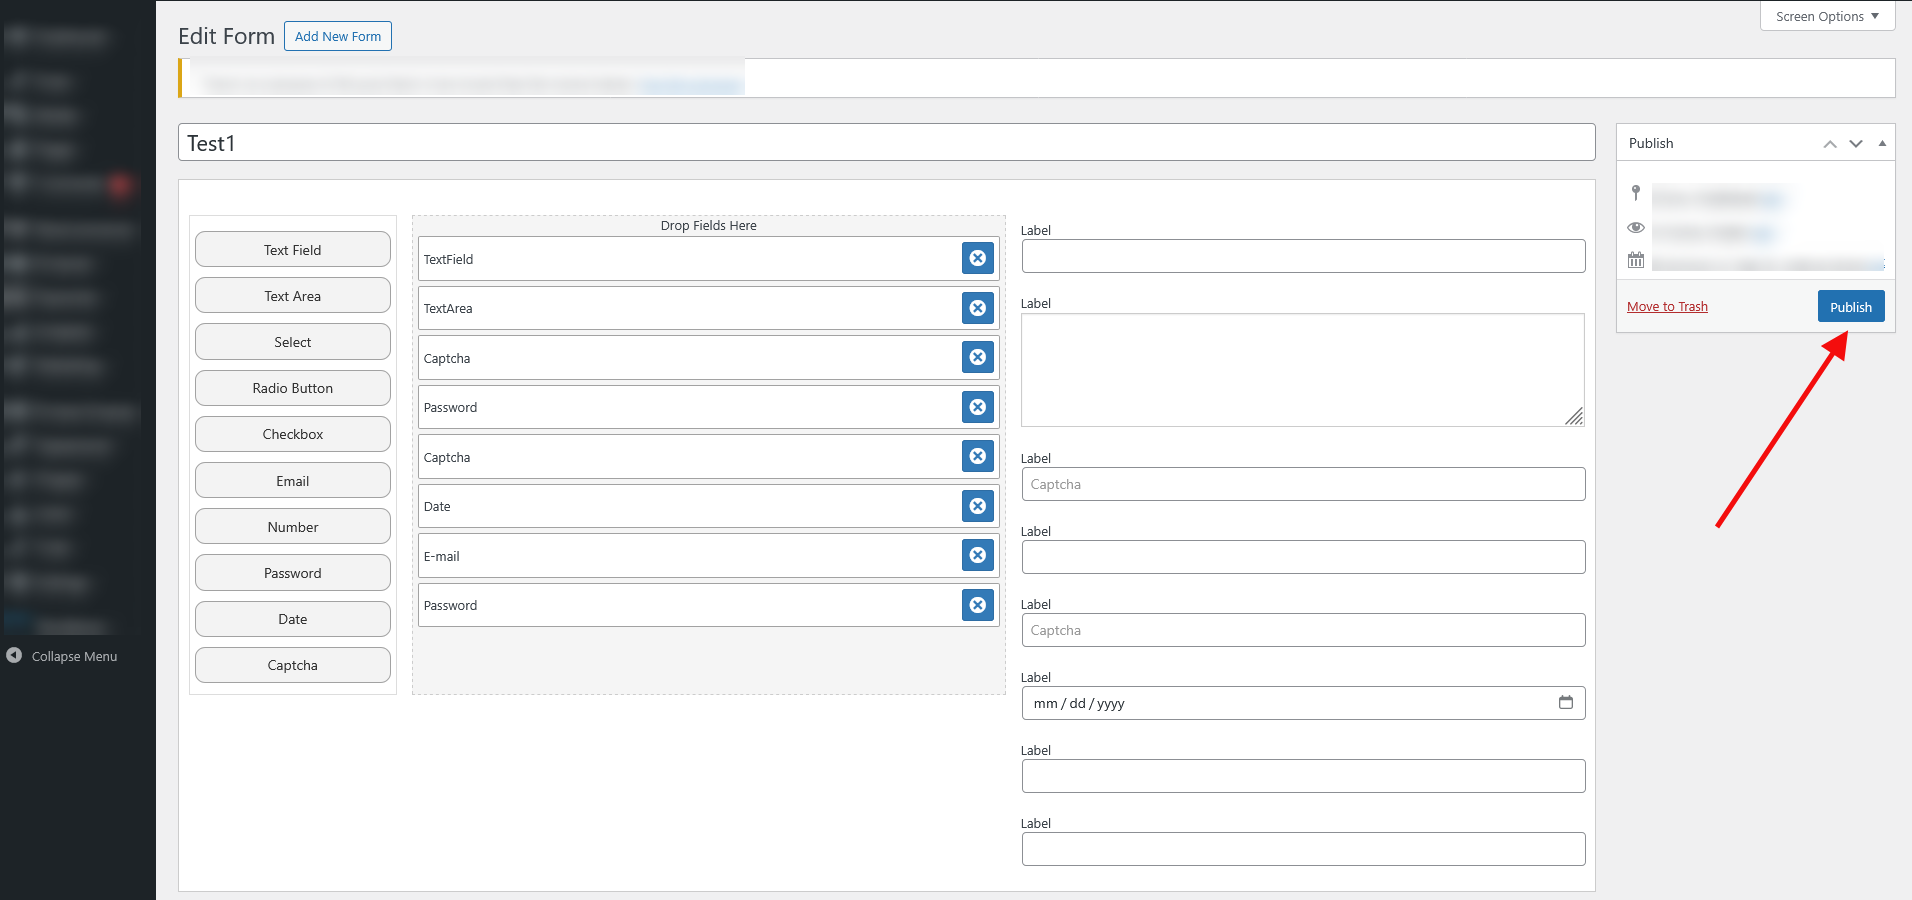Remove the TextField row with its X icon

click(977, 258)
